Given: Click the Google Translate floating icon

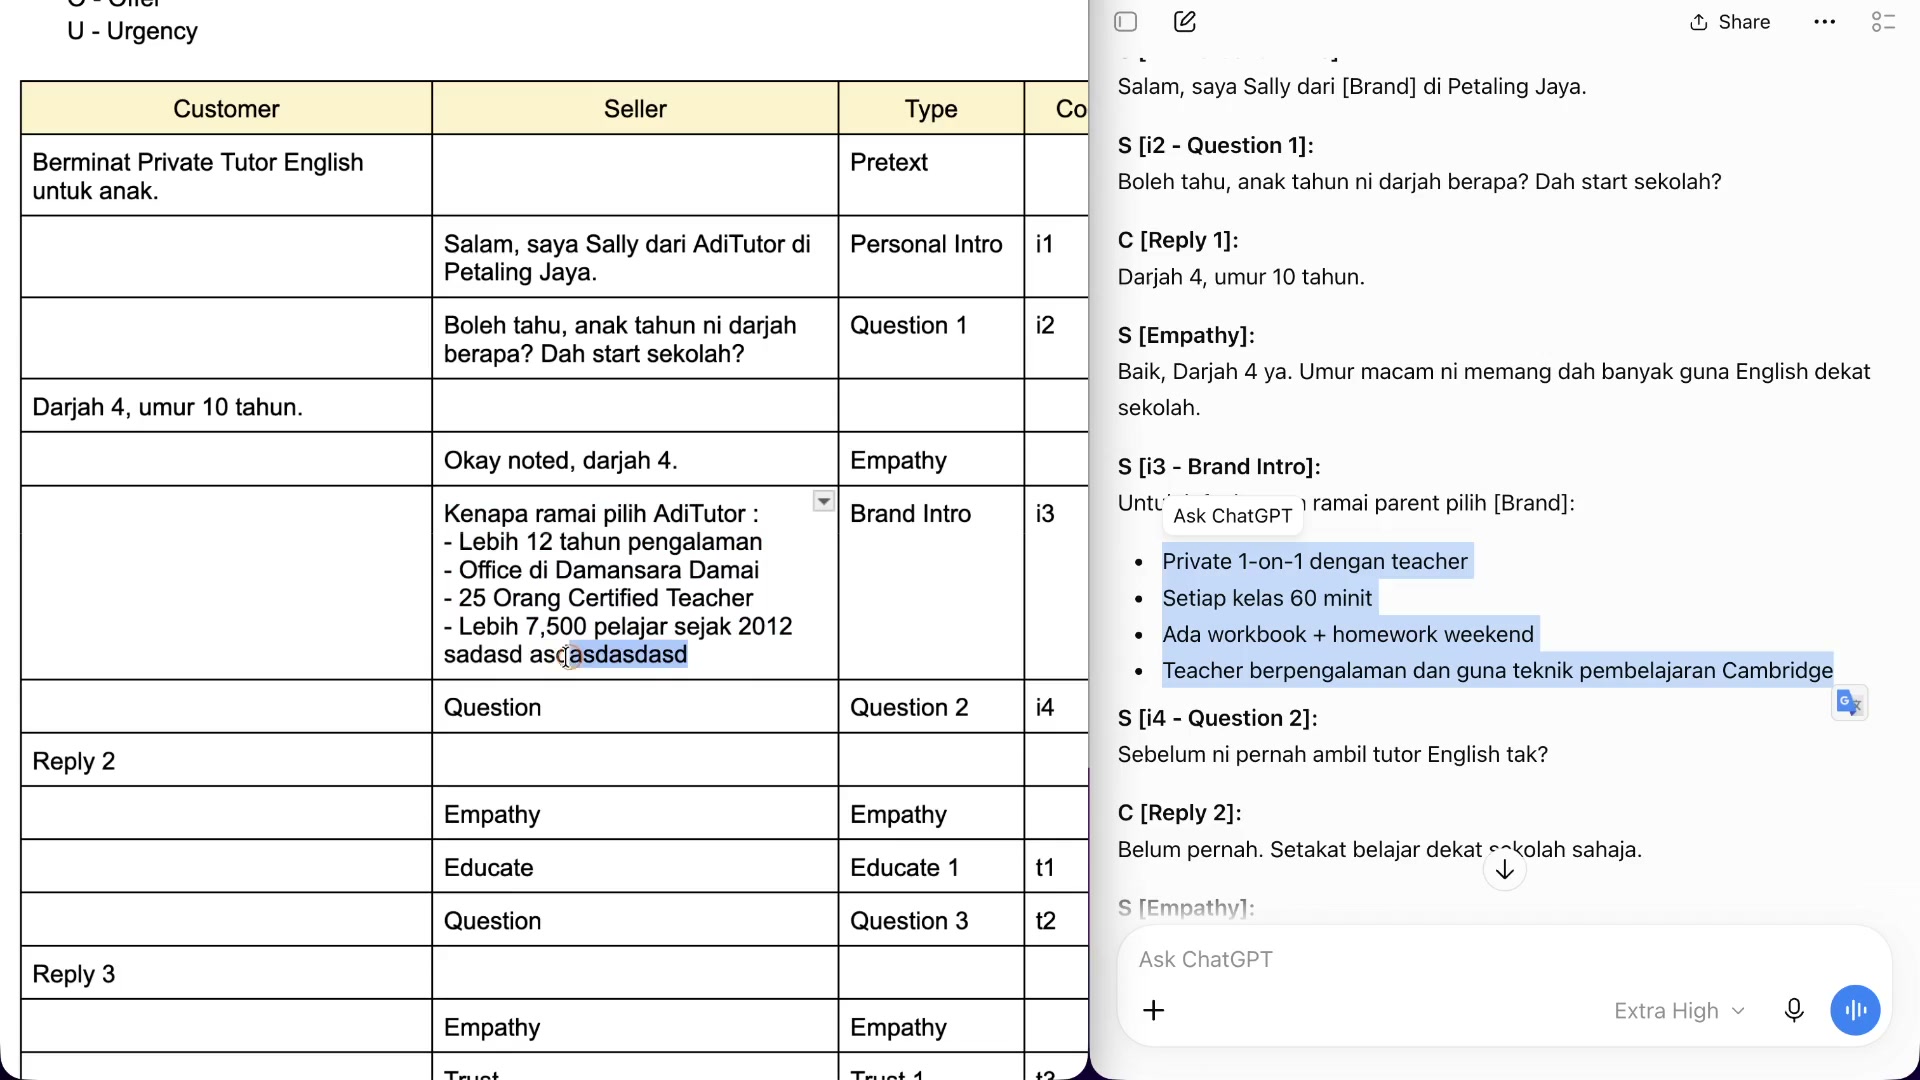Looking at the screenshot, I should (1850, 703).
